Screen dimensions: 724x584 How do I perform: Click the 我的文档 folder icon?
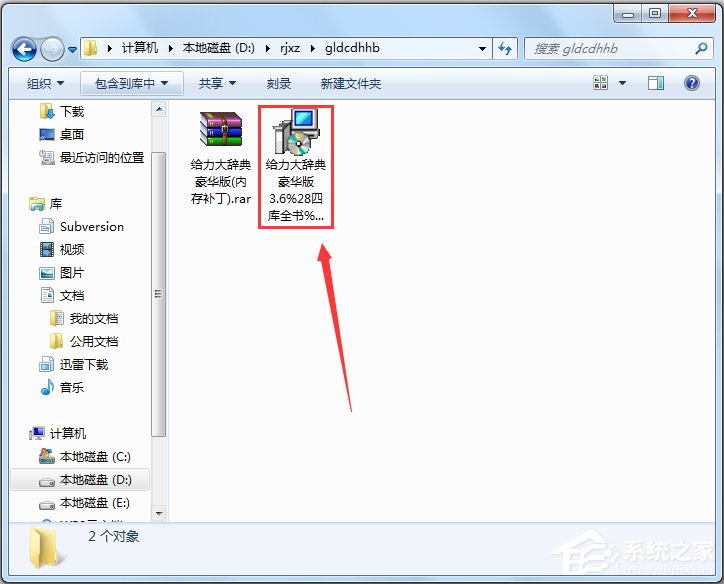56,319
